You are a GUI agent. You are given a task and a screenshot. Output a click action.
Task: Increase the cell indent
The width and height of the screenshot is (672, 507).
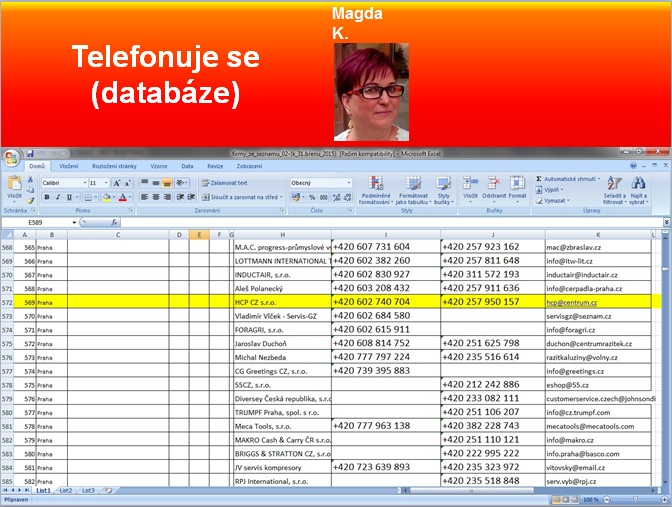pyautogui.click(x=191, y=197)
